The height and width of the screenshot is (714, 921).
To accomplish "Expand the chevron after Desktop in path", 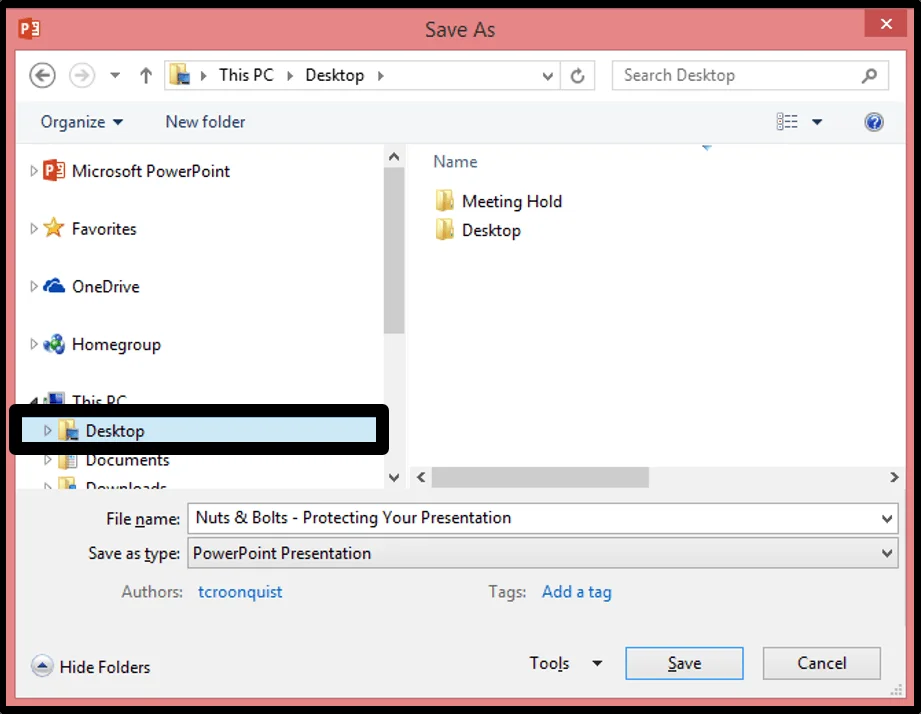I will (x=381, y=76).
